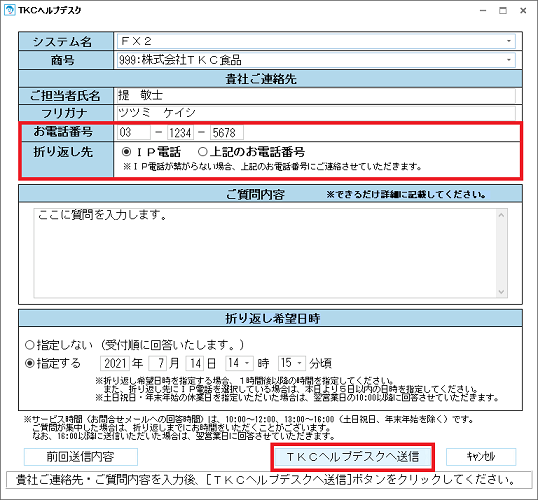The image size is (538, 500).
Task: Click the 折り返し希望日時 section header
Action: pos(270,318)
